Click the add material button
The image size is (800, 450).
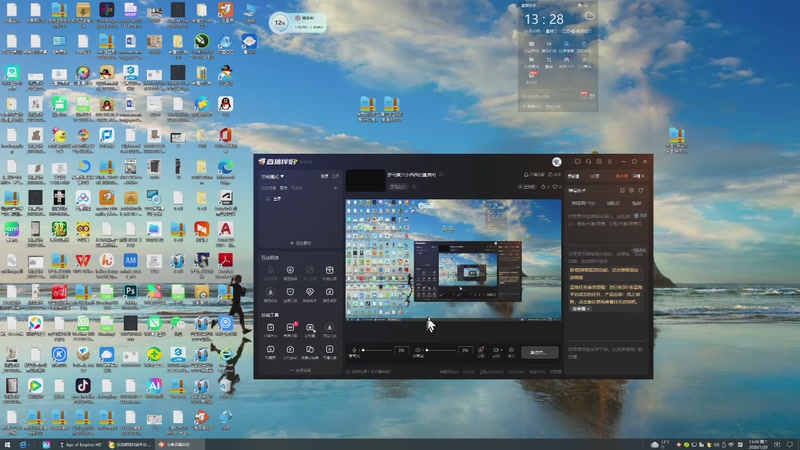(300, 243)
